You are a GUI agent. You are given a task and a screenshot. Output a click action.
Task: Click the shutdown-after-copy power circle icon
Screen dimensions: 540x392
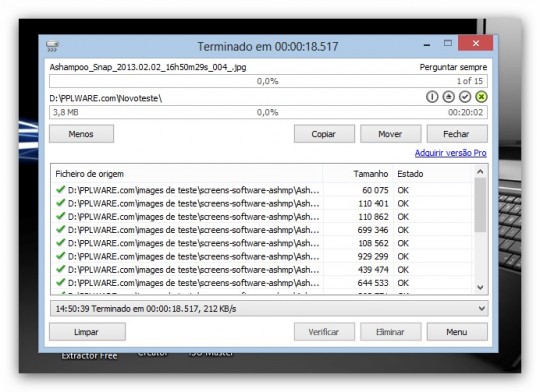coord(432,97)
